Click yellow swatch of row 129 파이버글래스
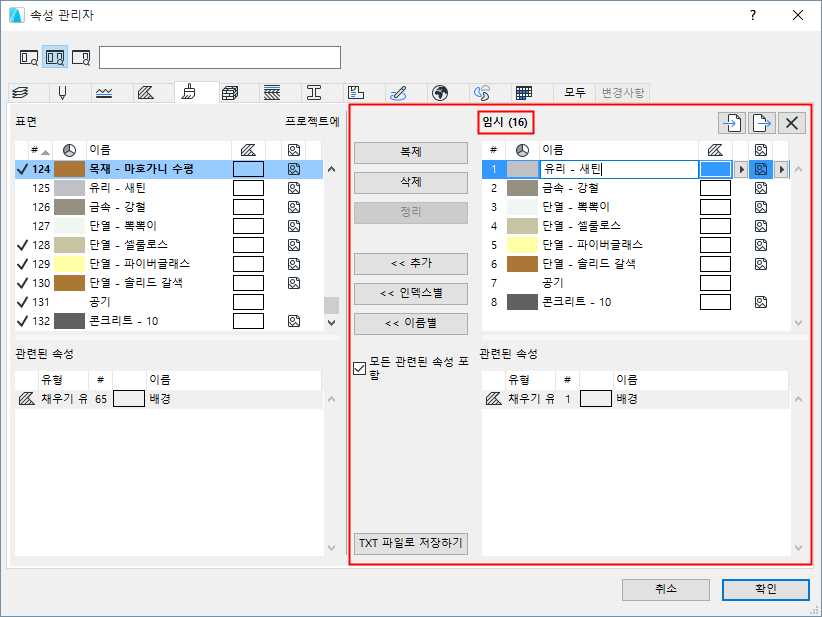The image size is (822, 617). [69, 264]
